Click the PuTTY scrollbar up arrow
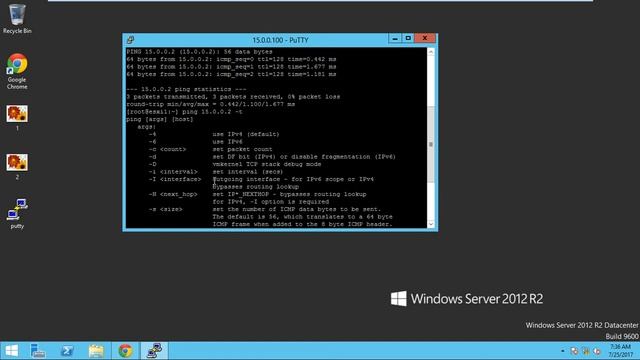The width and height of the screenshot is (640, 360). [431, 52]
